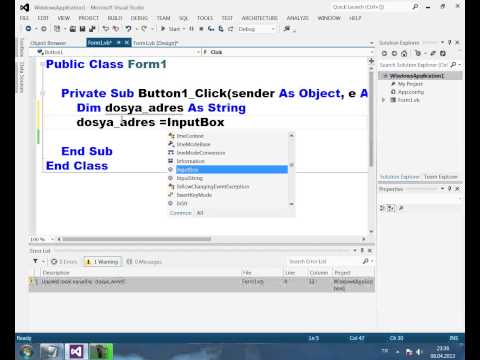The width and height of the screenshot is (480, 360).
Task: Click the Step Into toolbar icon
Action: click(211, 29)
